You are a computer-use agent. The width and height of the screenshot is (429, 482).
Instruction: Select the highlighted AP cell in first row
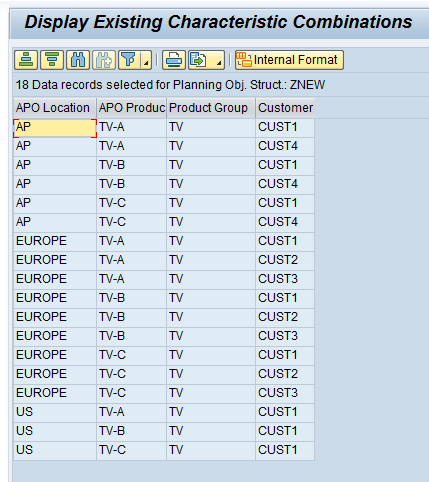click(55, 128)
